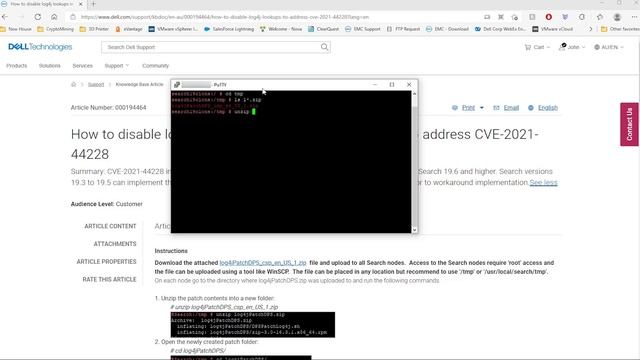Click the Contact Us side tab
This screenshot has height=360, width=640.
click(x=629, y=124)
